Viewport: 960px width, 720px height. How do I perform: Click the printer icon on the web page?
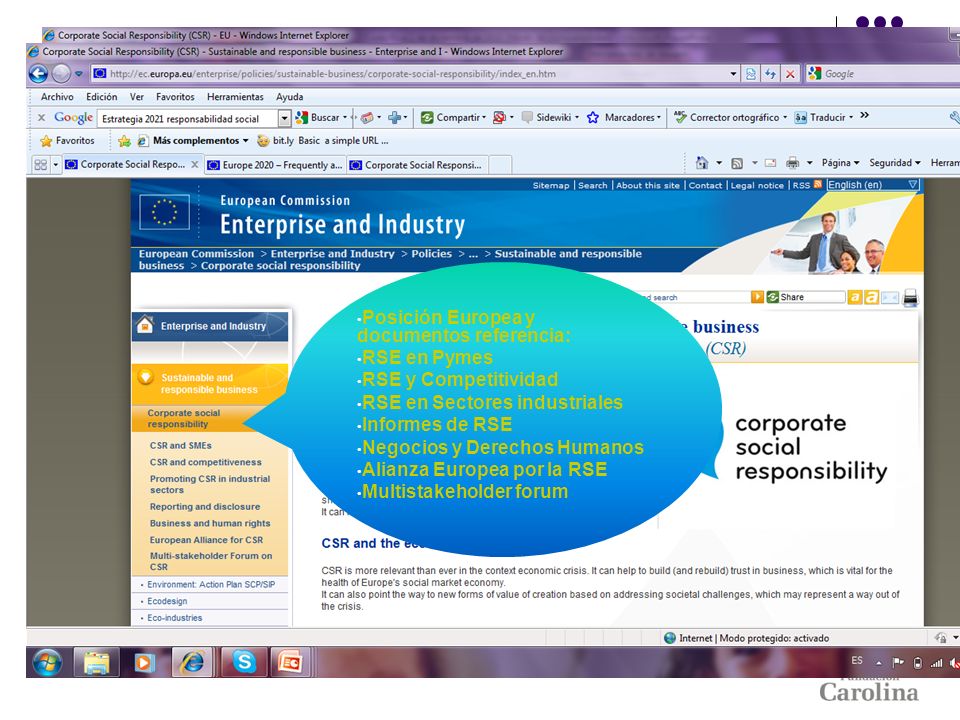[910, 298]
